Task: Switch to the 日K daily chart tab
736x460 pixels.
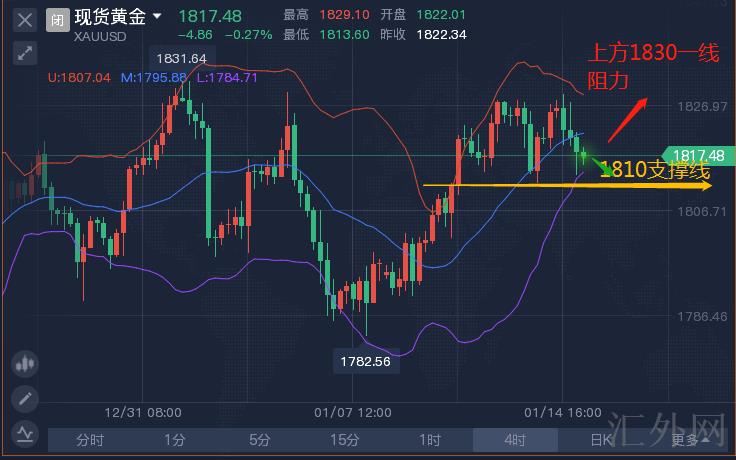Action: click(x=600, y=439)
